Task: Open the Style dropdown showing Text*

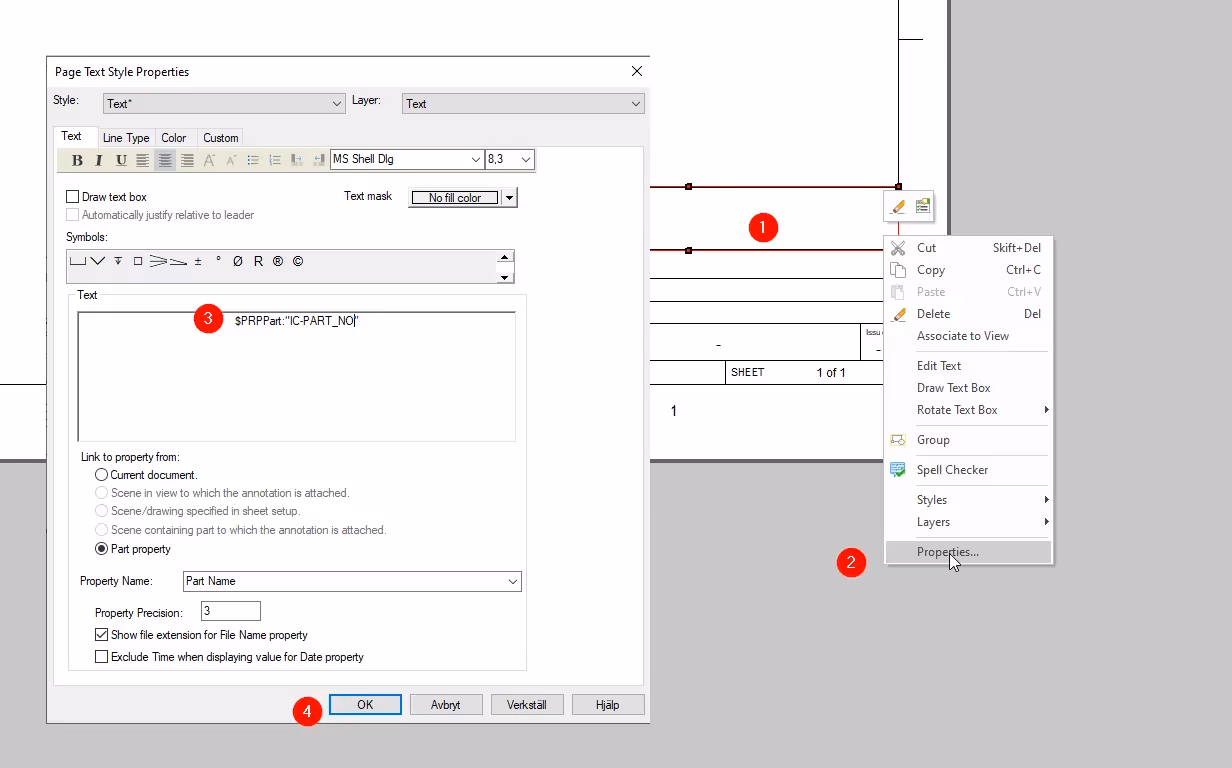Action: [338, 103]
